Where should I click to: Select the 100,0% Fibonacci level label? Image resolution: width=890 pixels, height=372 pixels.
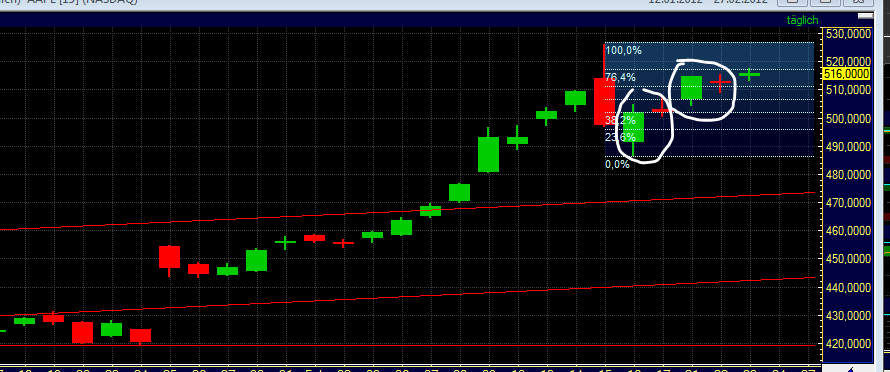(623, 51)
